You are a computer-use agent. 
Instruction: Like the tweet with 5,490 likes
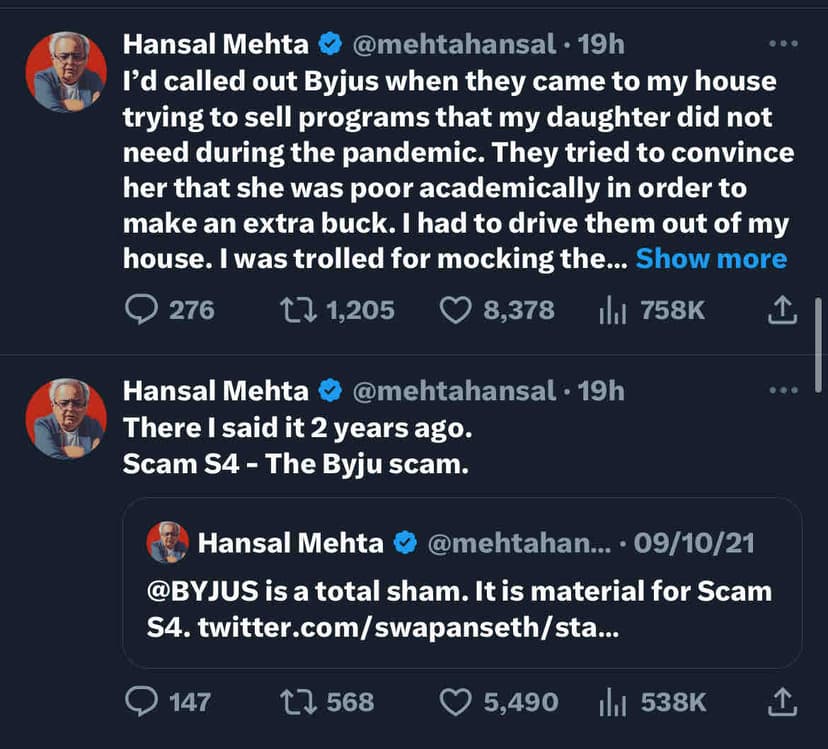tap(455, 701)
